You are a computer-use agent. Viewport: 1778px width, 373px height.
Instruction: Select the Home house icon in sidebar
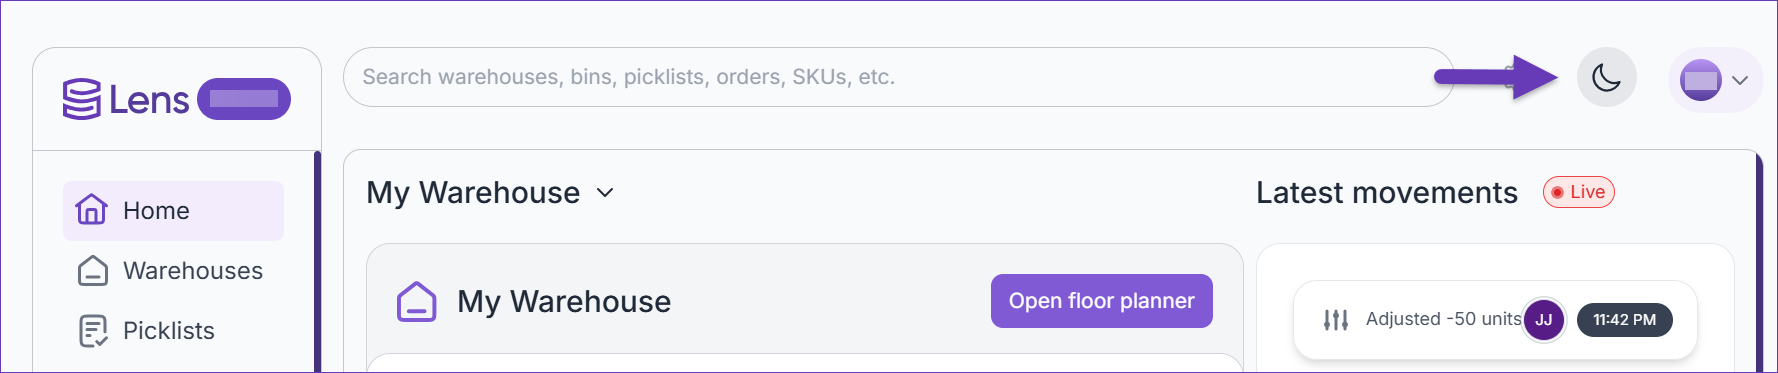(92, 210)
